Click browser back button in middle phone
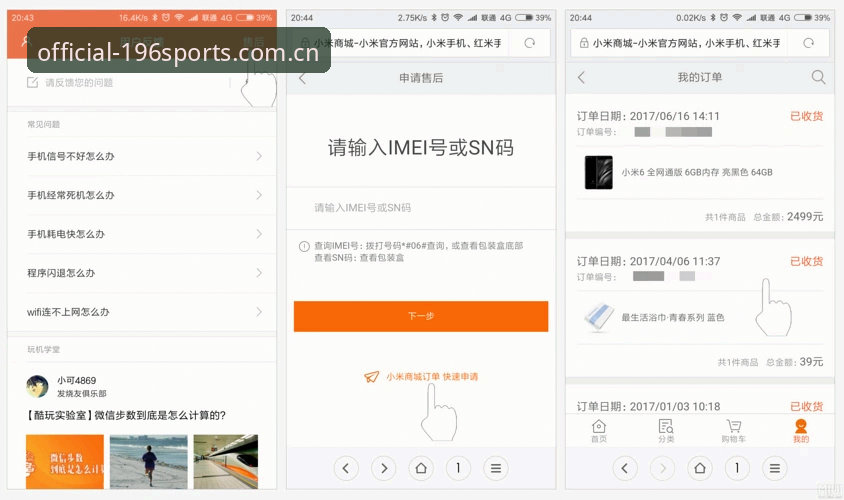The image size is (844, 500). point(346,468)
